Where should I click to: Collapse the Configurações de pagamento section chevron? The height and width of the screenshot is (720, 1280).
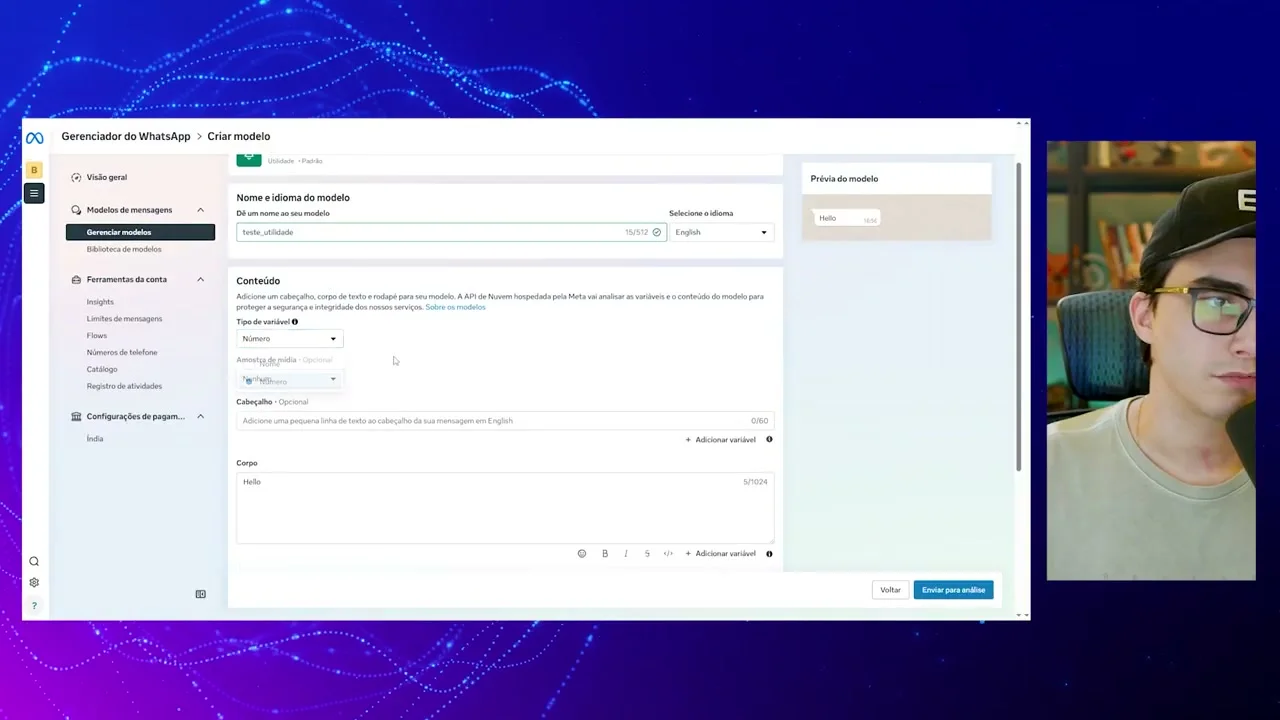[x=201, y=416]
